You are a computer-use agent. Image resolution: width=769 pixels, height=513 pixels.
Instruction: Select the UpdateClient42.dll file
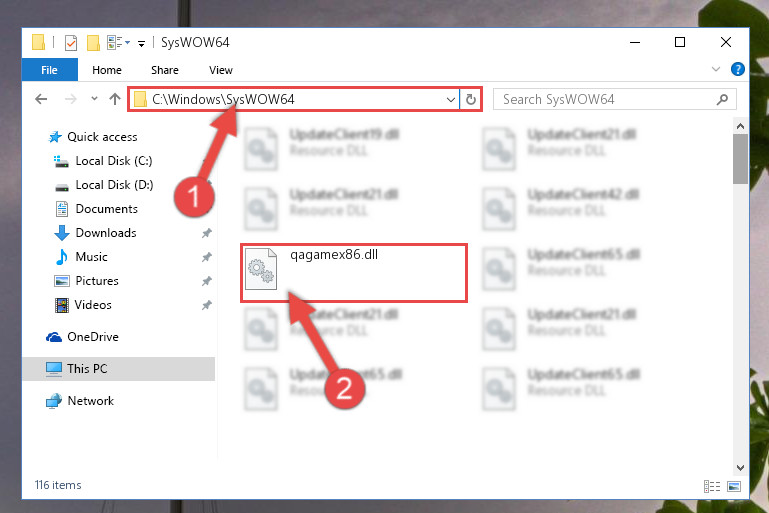click(562, 207)
